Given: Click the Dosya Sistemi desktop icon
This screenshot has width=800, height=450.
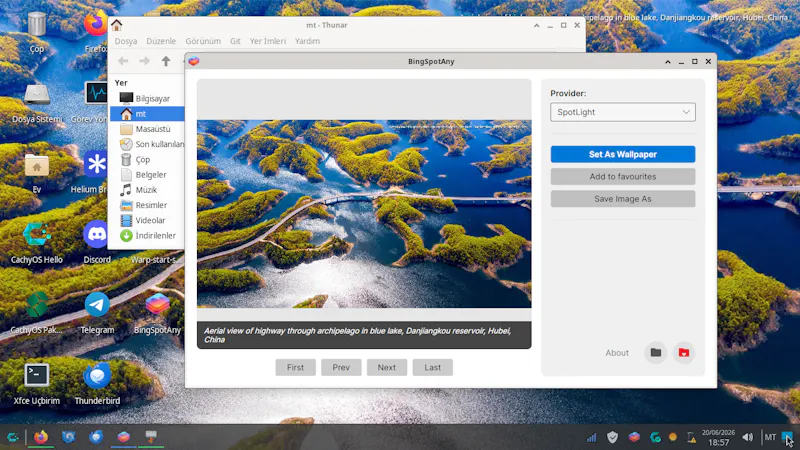Looking at the screenshot, I should click(37, 96).
